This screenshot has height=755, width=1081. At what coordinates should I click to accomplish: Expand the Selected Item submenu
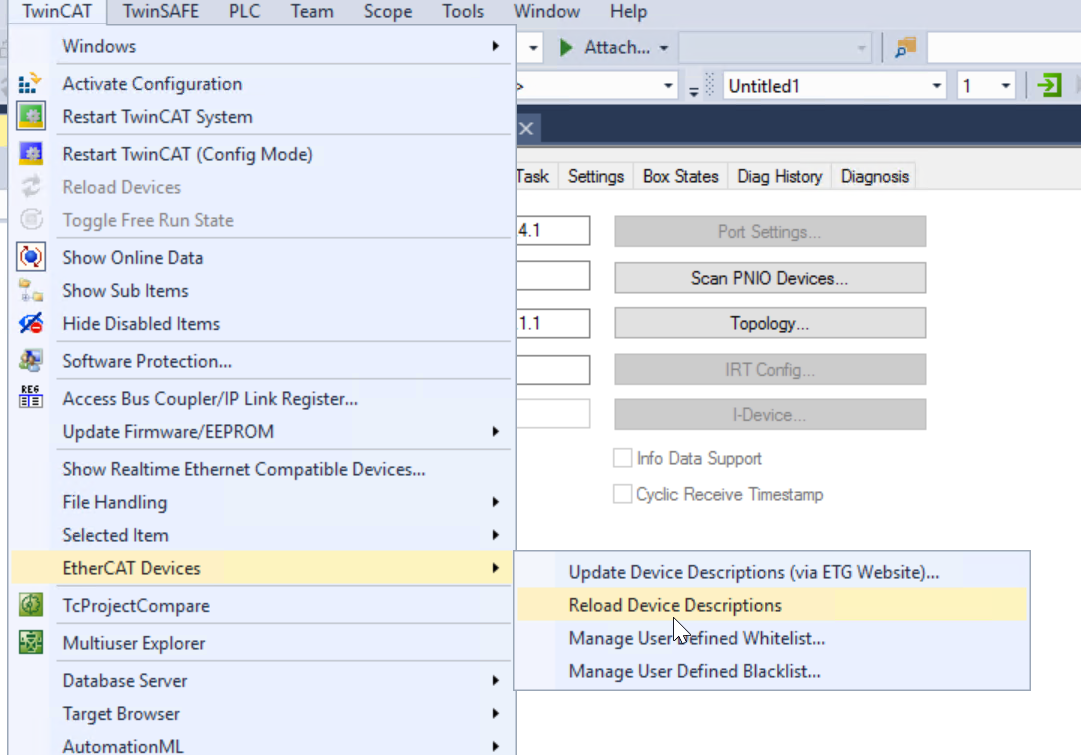[495, 534]
